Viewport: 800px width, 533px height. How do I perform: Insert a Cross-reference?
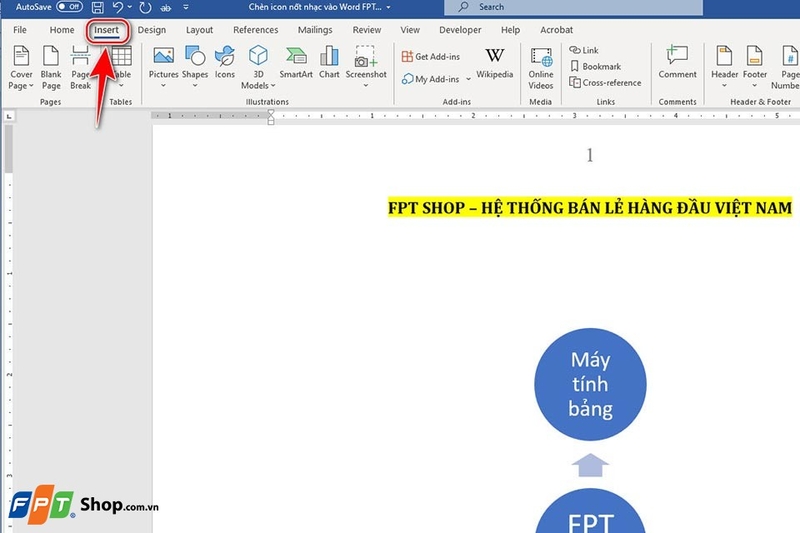coord(605,83)
